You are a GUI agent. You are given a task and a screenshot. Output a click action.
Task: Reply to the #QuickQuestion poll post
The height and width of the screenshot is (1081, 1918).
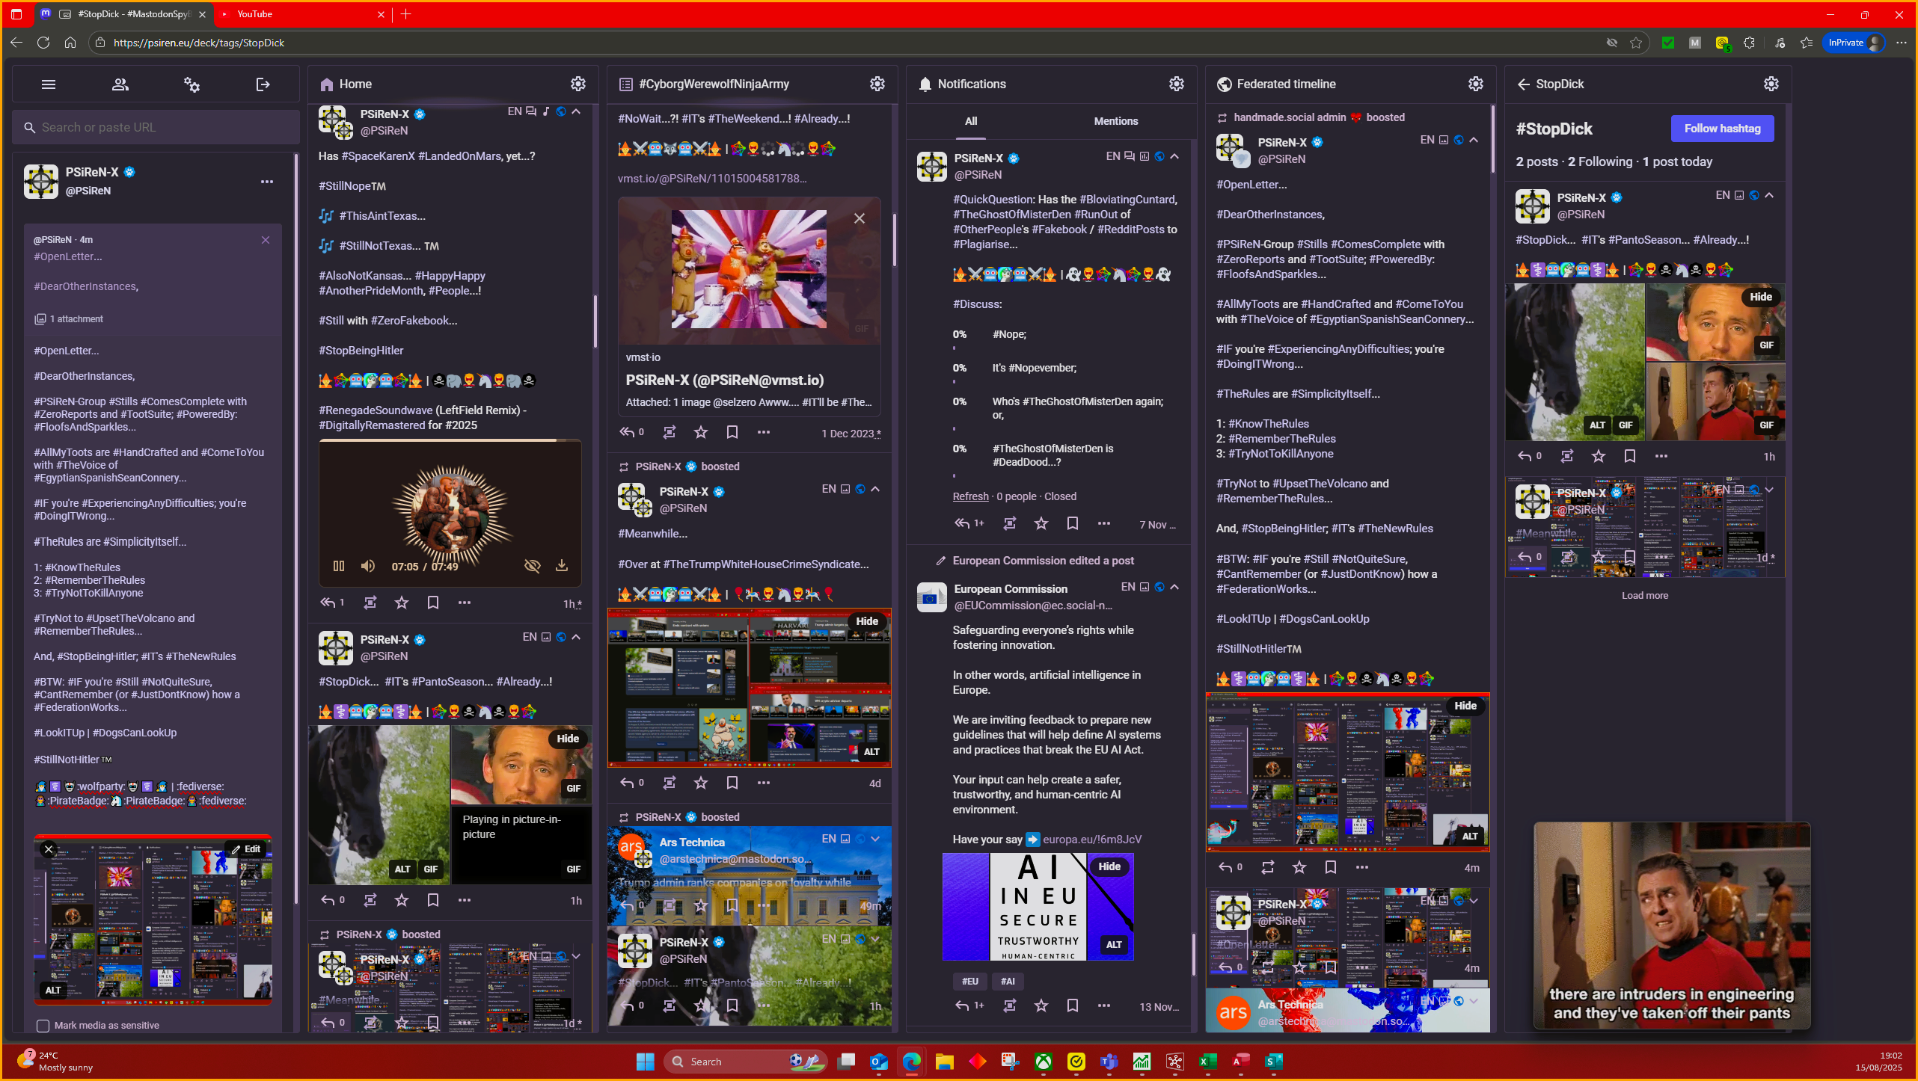coord(962,523)
